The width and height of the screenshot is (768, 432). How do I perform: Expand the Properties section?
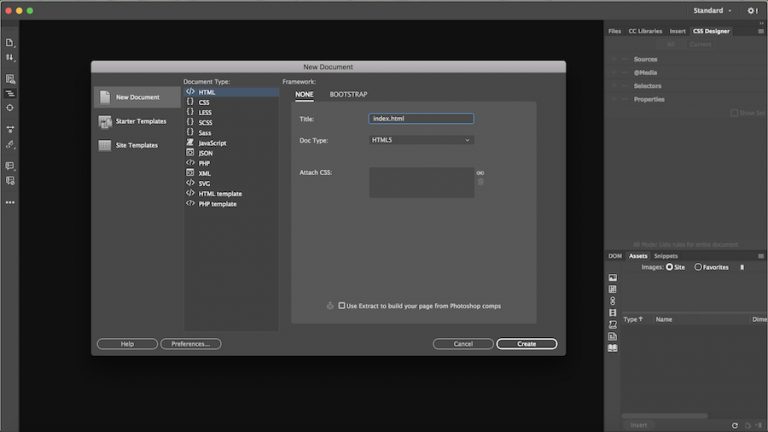tap(649, 99)
